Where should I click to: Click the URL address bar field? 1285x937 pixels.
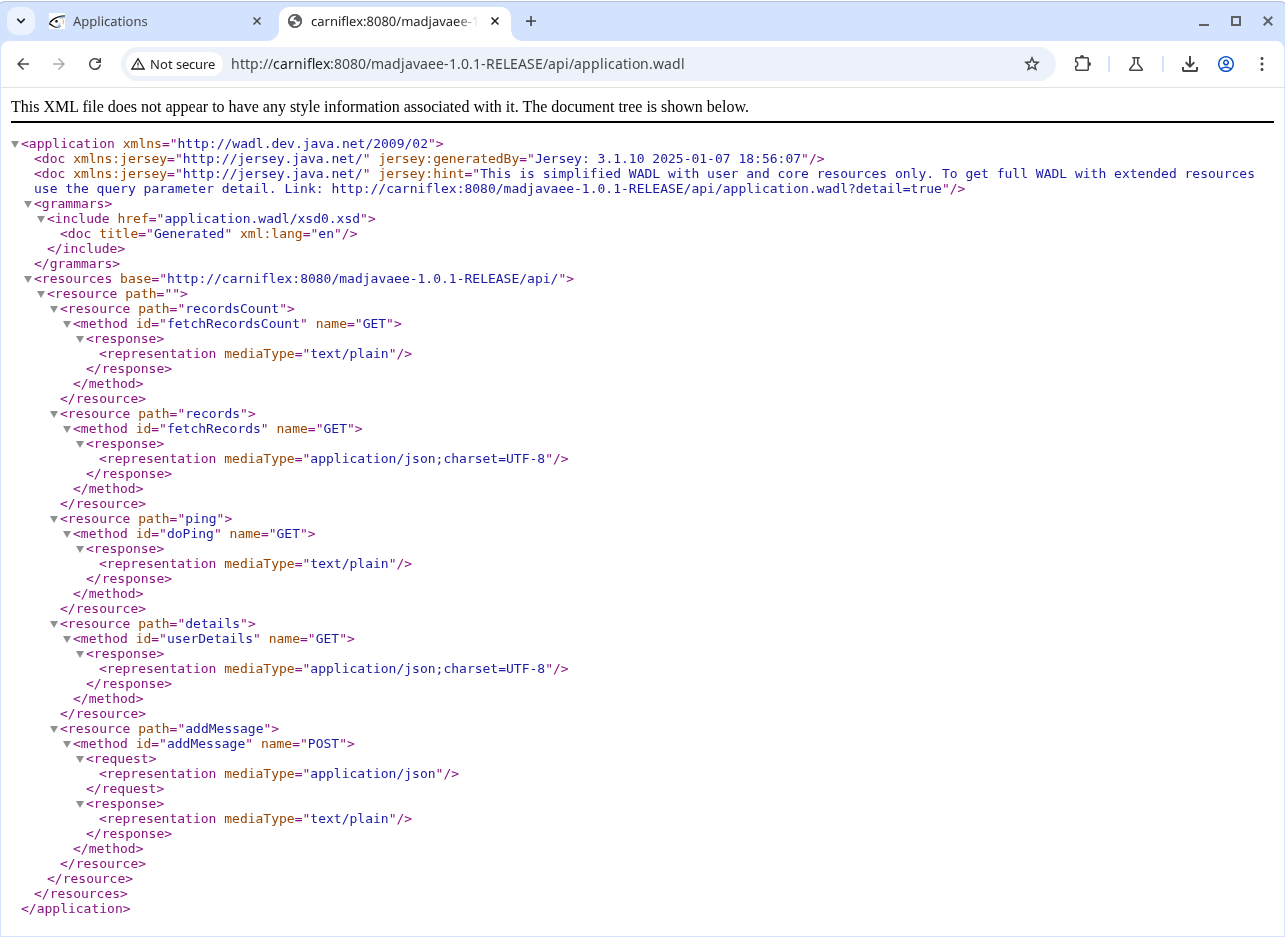pos(600,64)
